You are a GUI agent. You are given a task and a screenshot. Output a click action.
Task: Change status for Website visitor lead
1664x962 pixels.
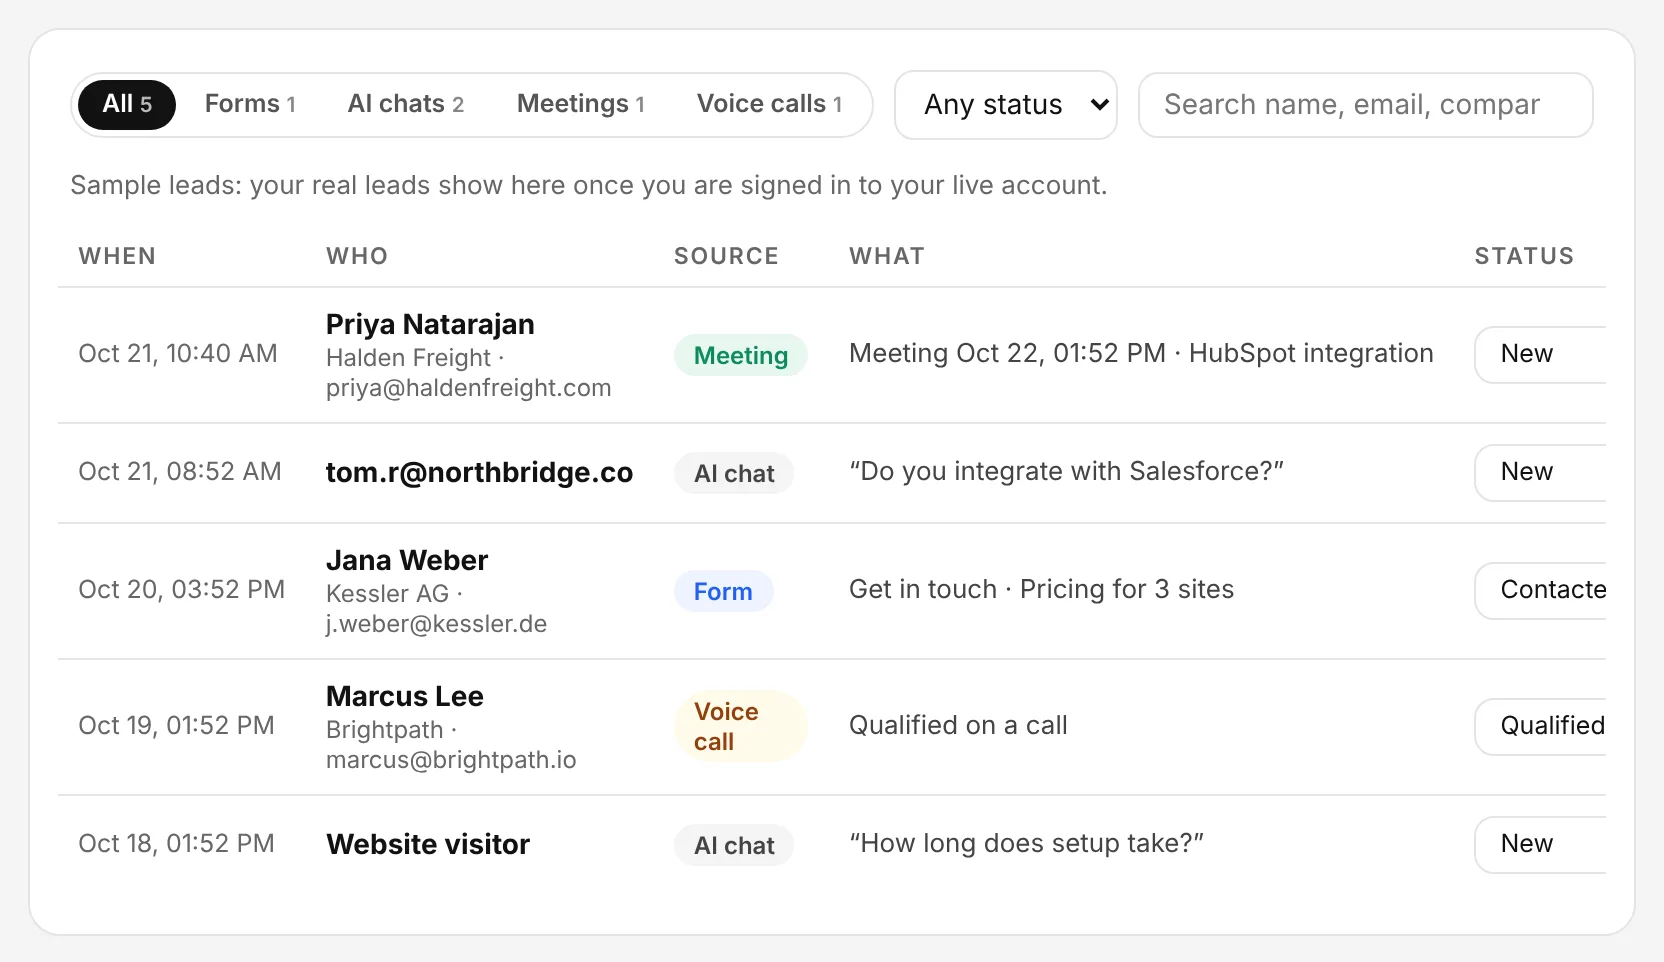click(1540, 844)
